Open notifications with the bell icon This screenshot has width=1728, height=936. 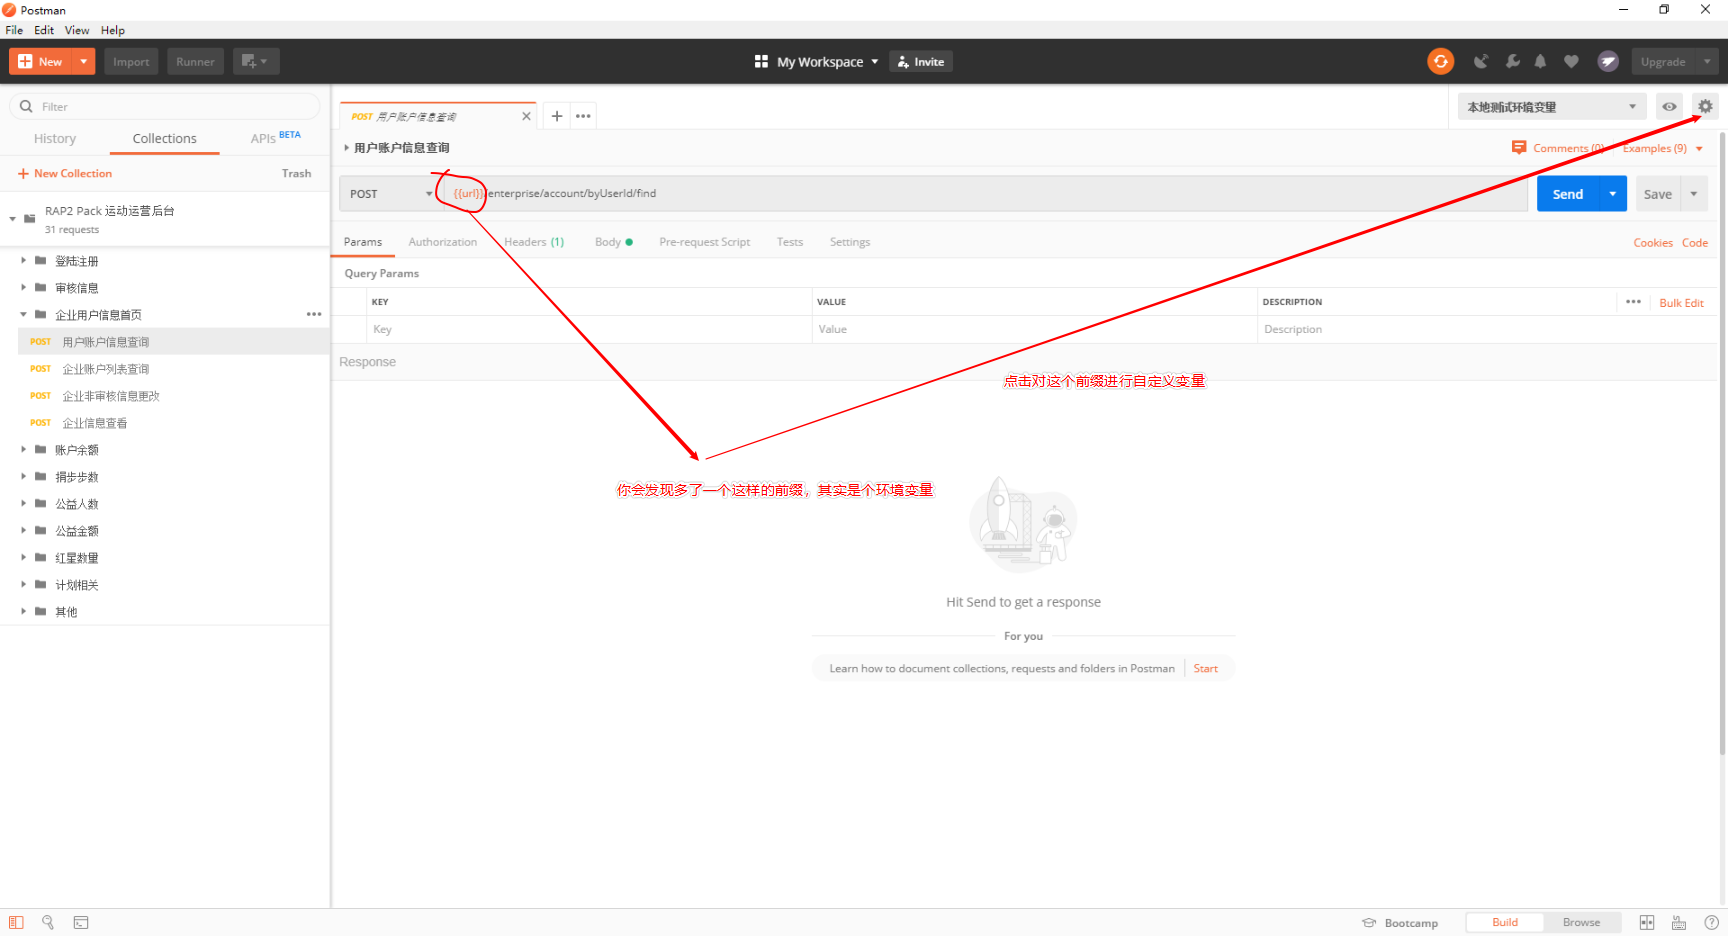pyautogui.click(x=1541, y=61)
